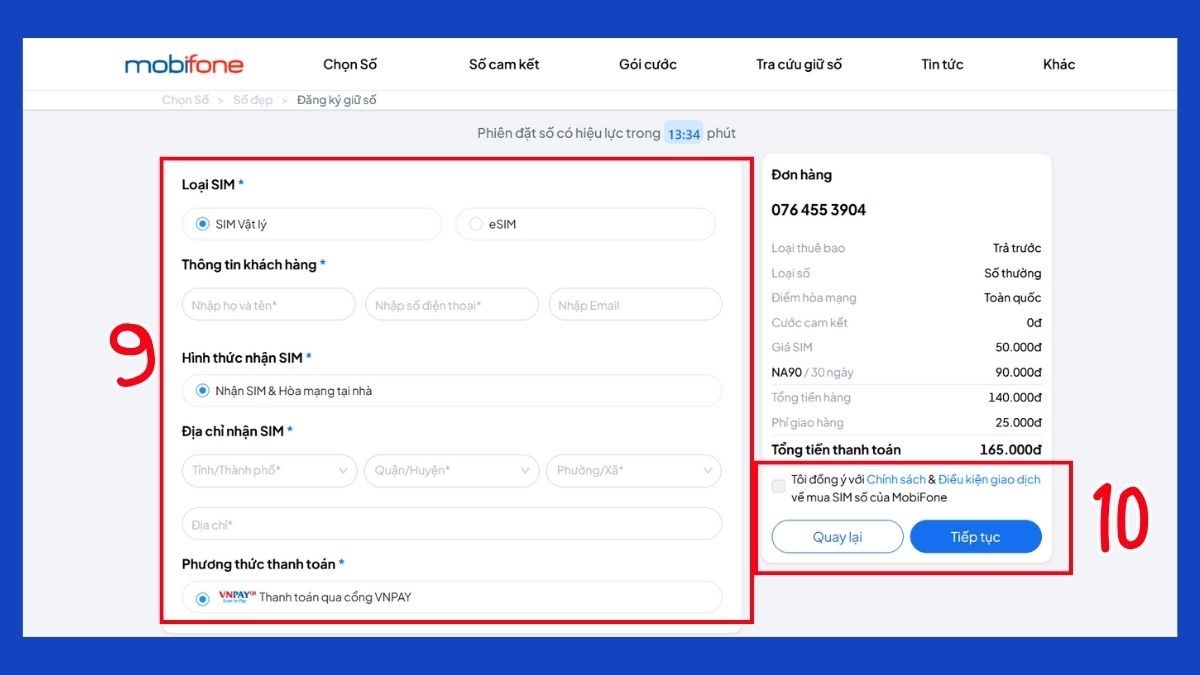
Task: Click the Trả trước subscription value
Action: [x=1017, y=248]
